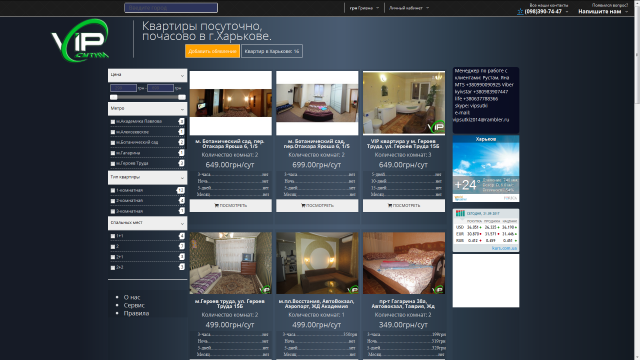Tick the м.Гагарина metro checkbox
The width and height of the screenshot is (640, 360).
tap(113, 153)
